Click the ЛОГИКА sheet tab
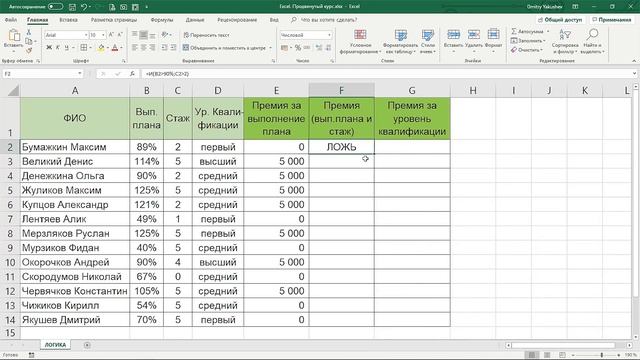 56,345
